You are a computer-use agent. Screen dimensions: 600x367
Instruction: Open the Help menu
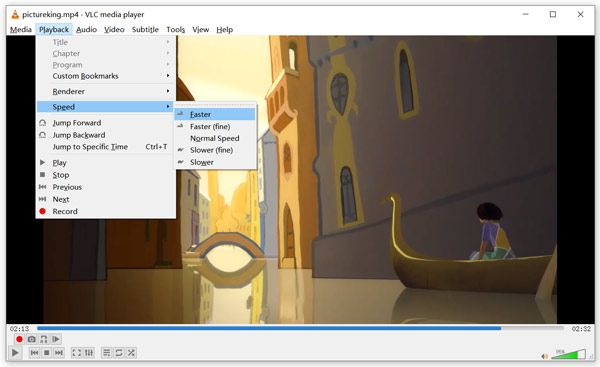[225, 29]
